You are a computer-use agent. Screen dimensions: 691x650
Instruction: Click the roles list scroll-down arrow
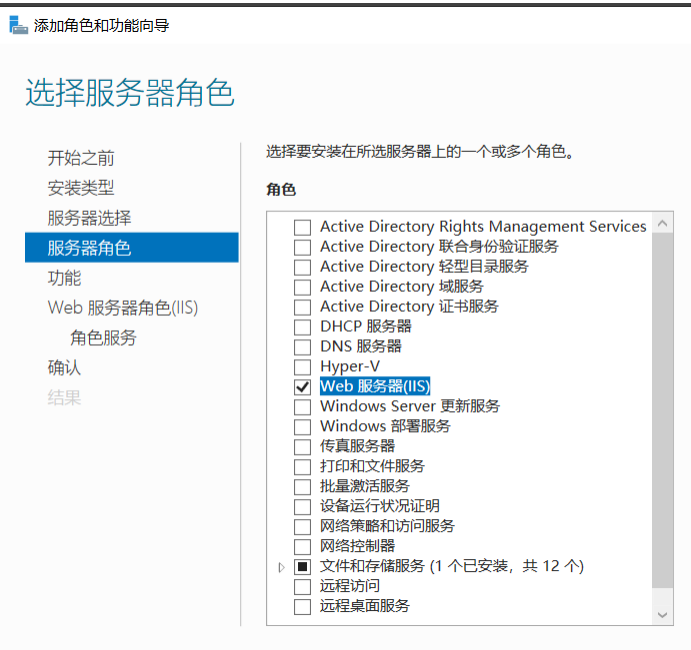pos(662,615)
